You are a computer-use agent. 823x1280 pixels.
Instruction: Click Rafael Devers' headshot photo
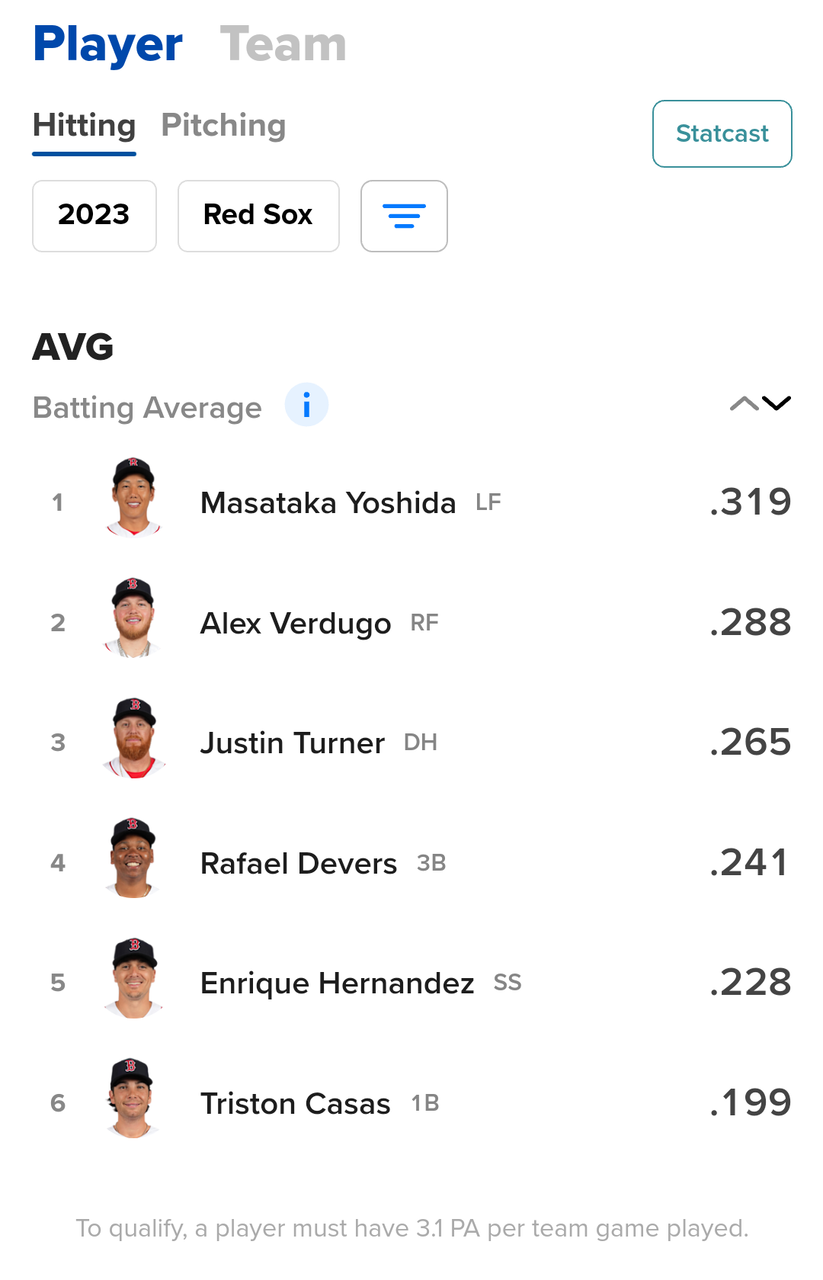coord(133,858)
